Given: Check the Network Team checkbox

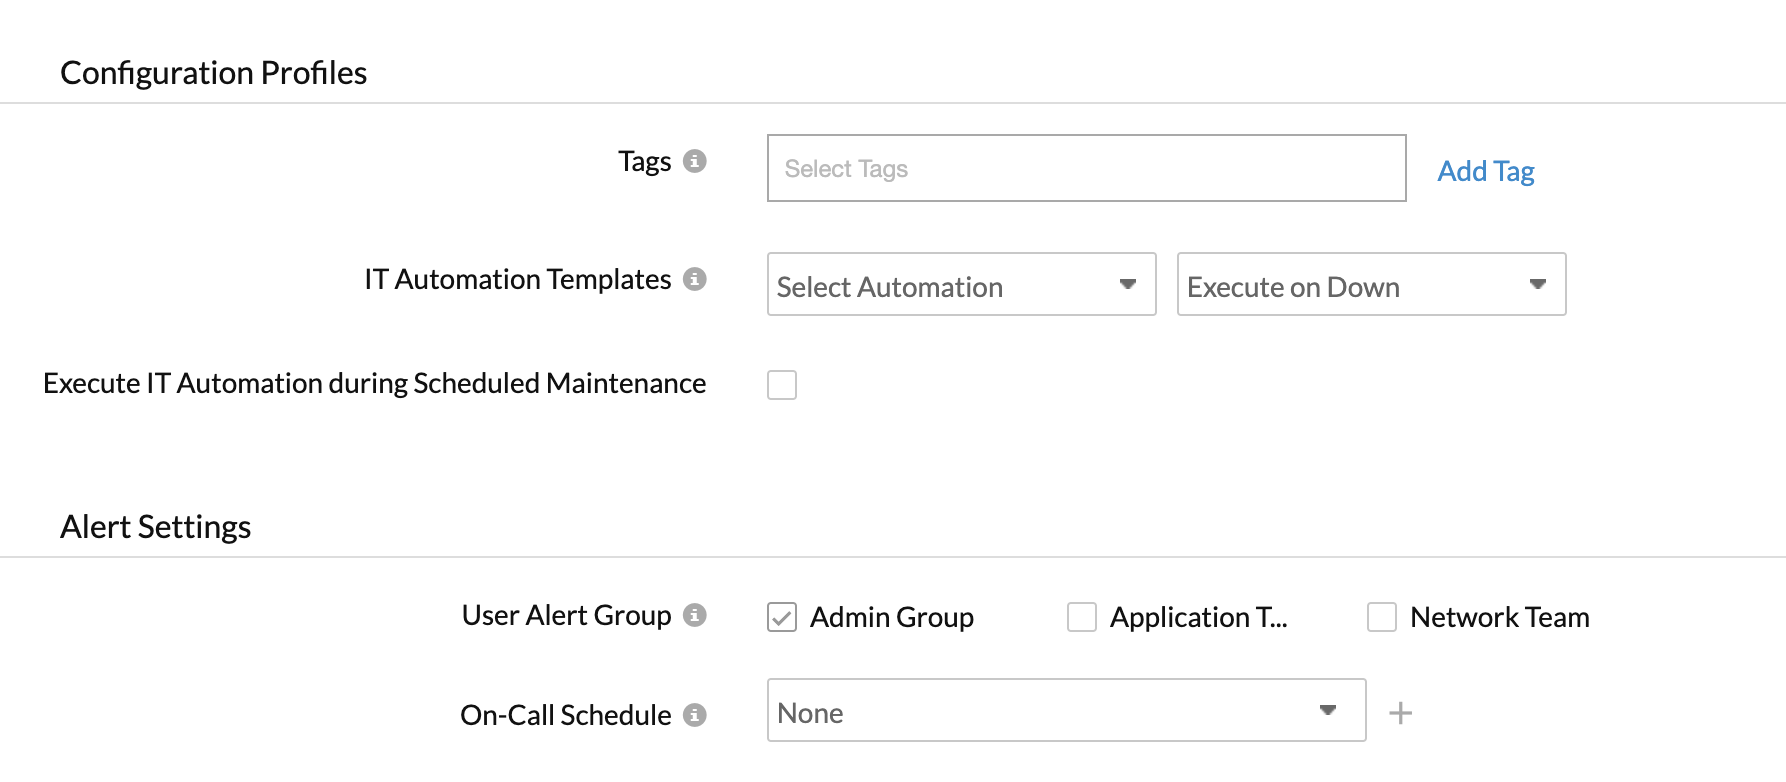Looking at the screenshot, I should coord(1382,617).
